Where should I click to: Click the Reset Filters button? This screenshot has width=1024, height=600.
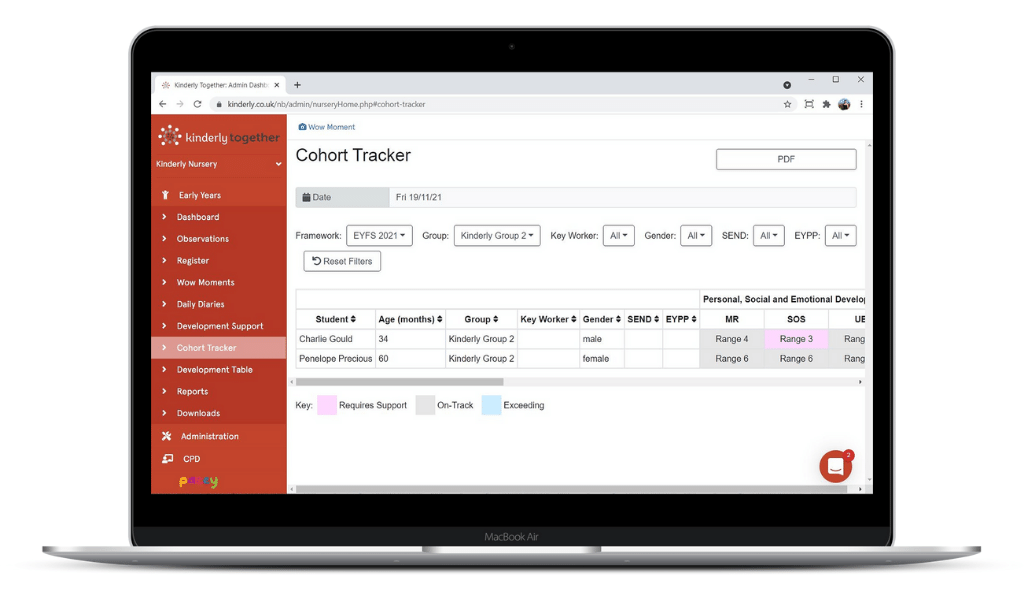click(x=342, y=261)
